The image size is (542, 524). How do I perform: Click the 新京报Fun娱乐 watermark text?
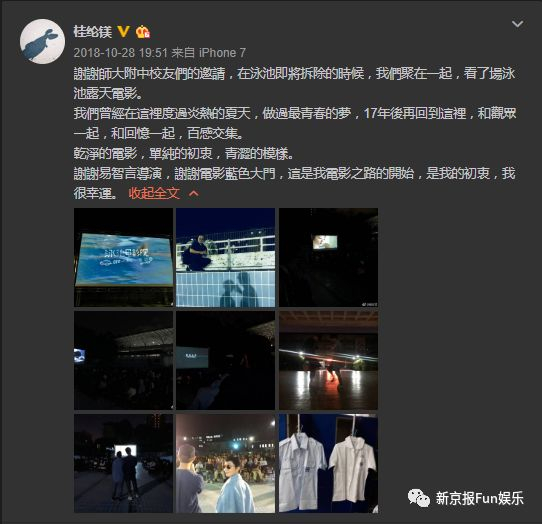(479, 498)
